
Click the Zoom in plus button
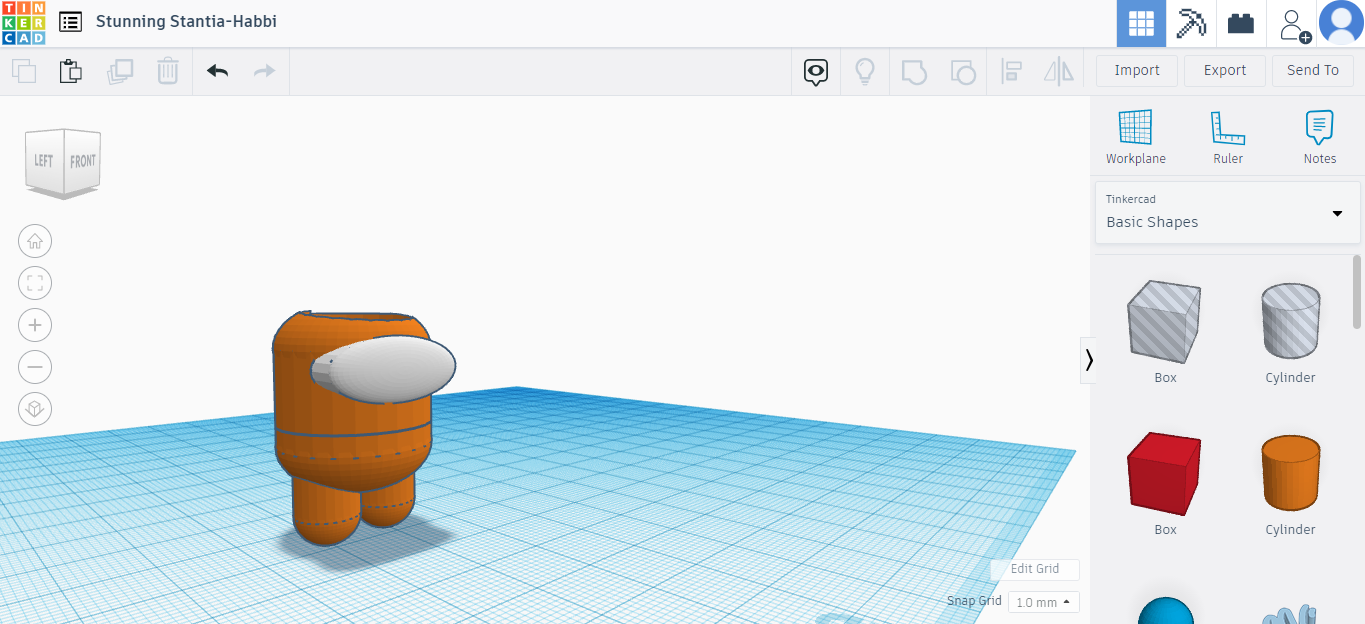coord(35,325)
